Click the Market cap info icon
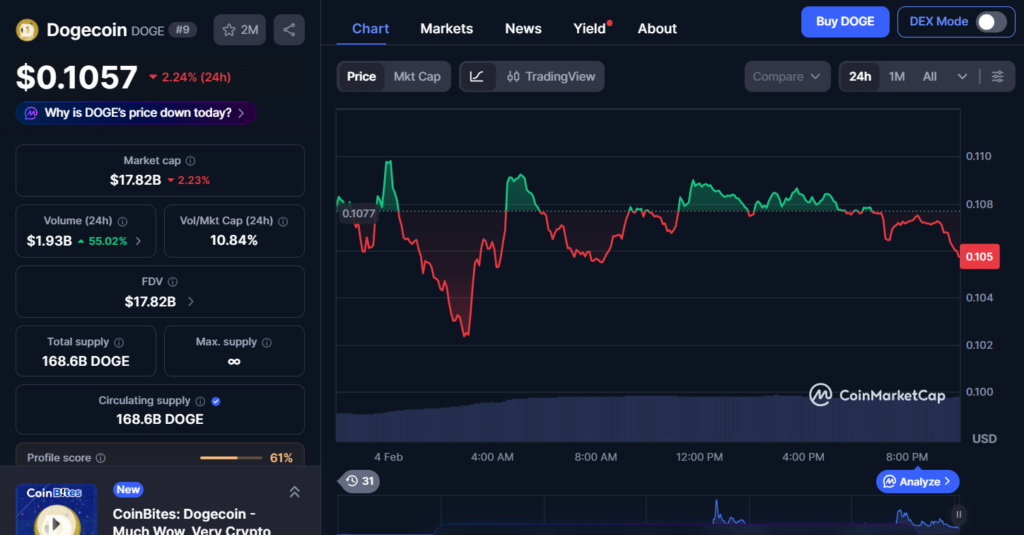 point(190,161)
